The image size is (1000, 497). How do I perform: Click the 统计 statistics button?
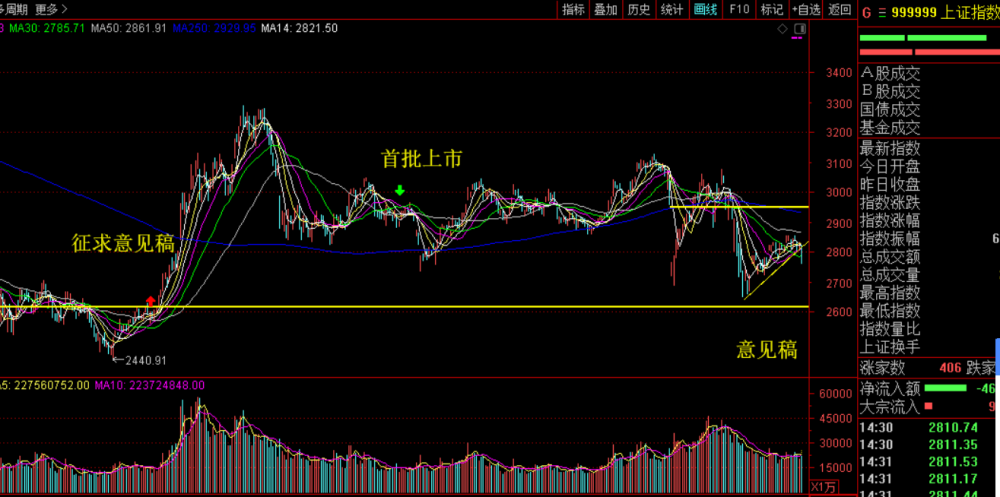[x=672, y=9]
